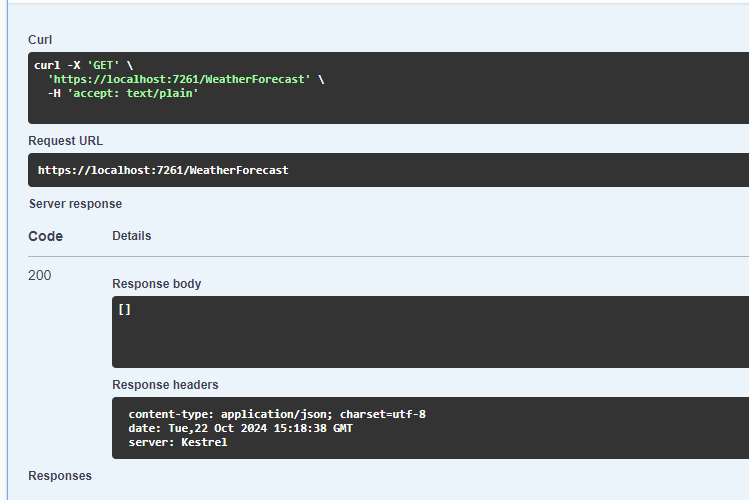This screenshot has width=749, height=500.
Task: Click blank area of the response body block
Action: tap(430, 340)
